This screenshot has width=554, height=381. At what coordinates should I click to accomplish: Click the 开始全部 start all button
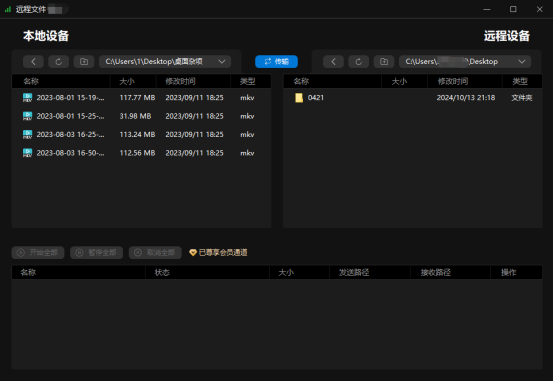(38, 252)
